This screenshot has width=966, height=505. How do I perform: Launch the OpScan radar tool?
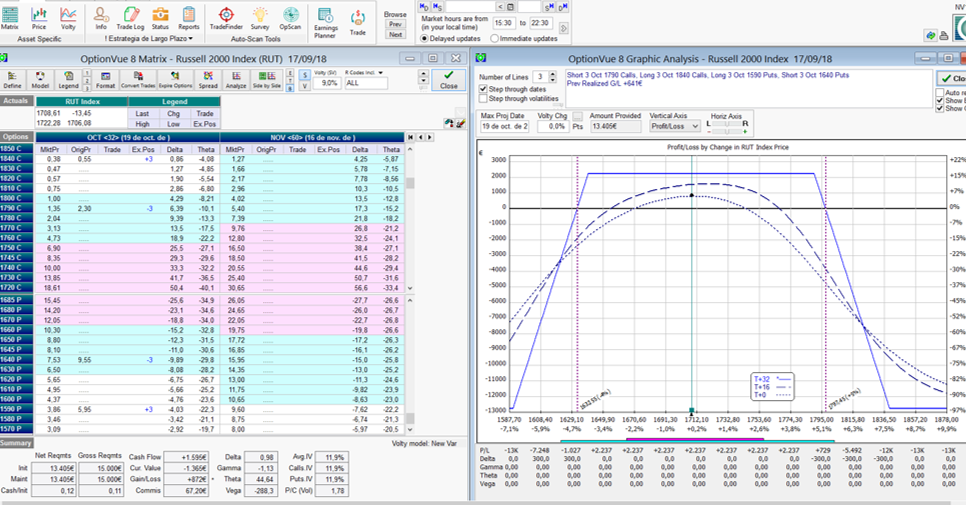[x=290, y=18]
